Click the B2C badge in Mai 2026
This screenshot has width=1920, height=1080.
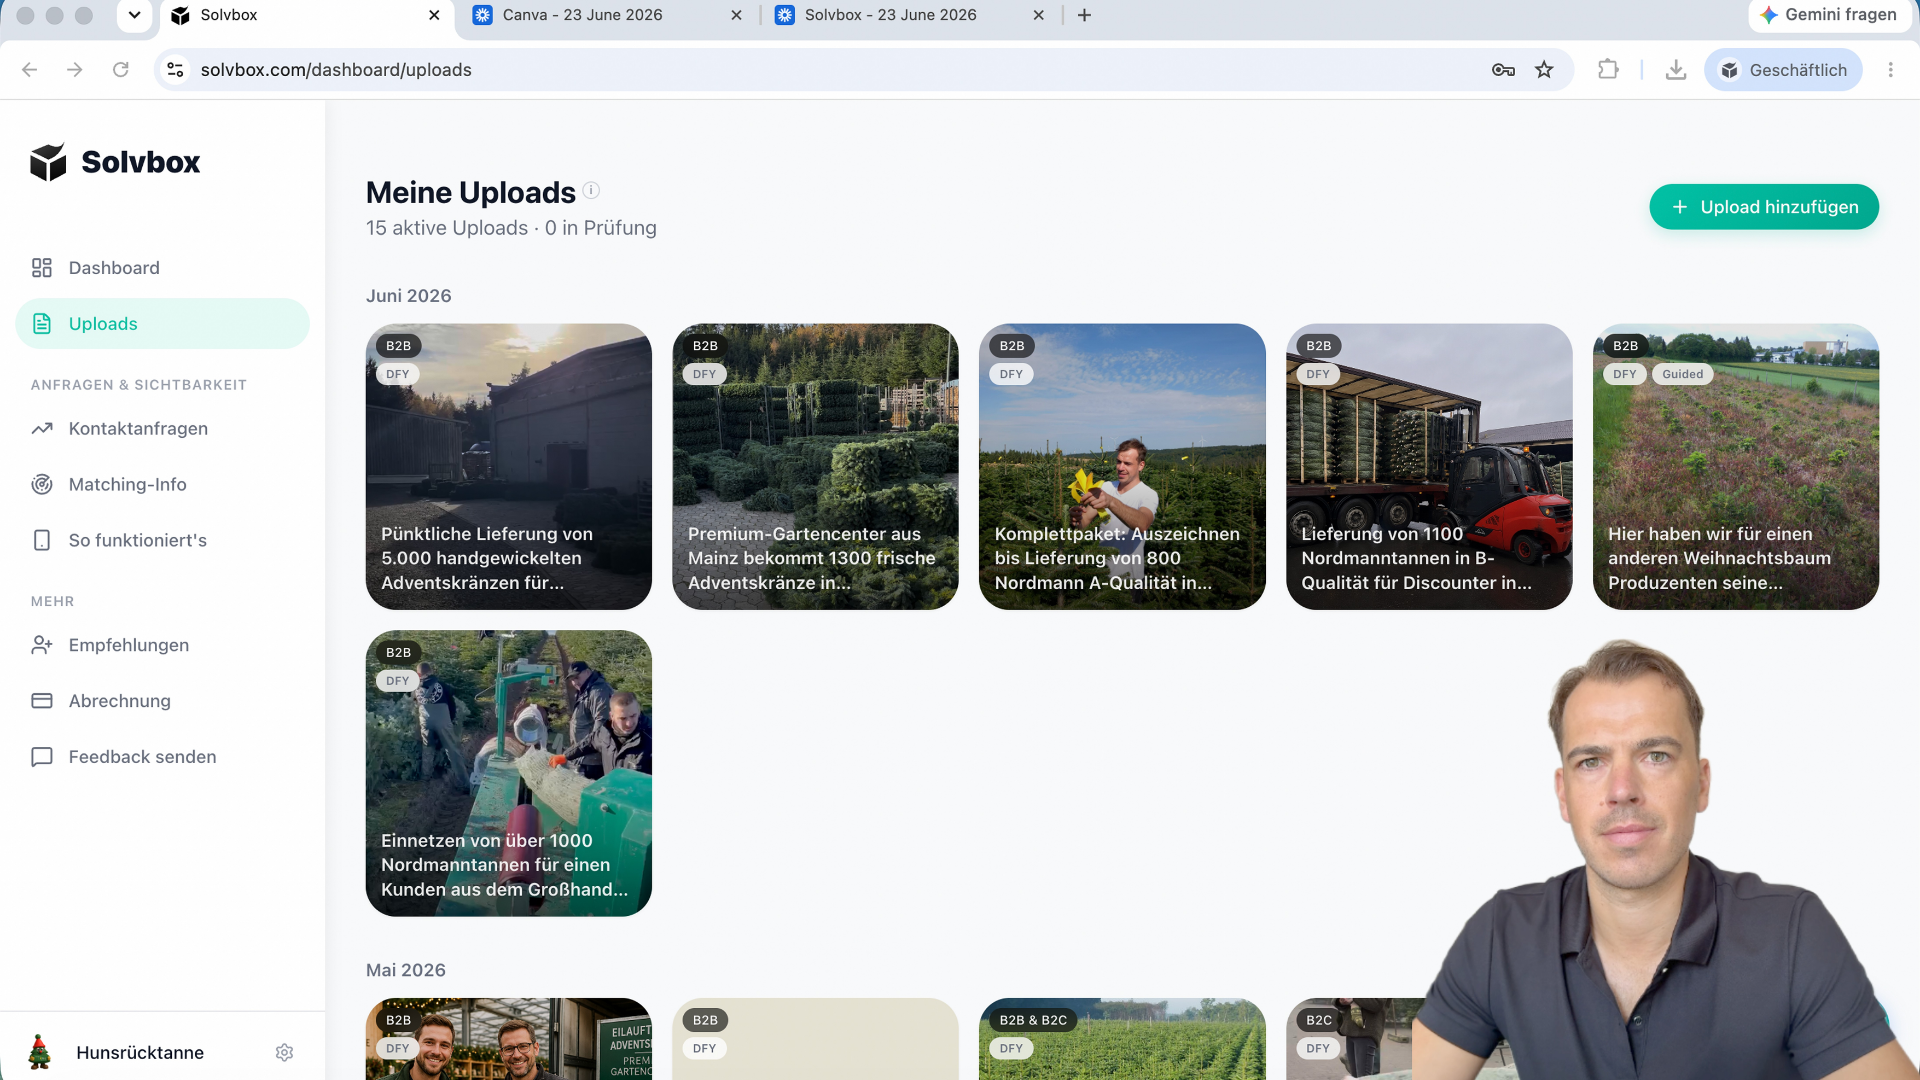[x=1318, y=1020]
